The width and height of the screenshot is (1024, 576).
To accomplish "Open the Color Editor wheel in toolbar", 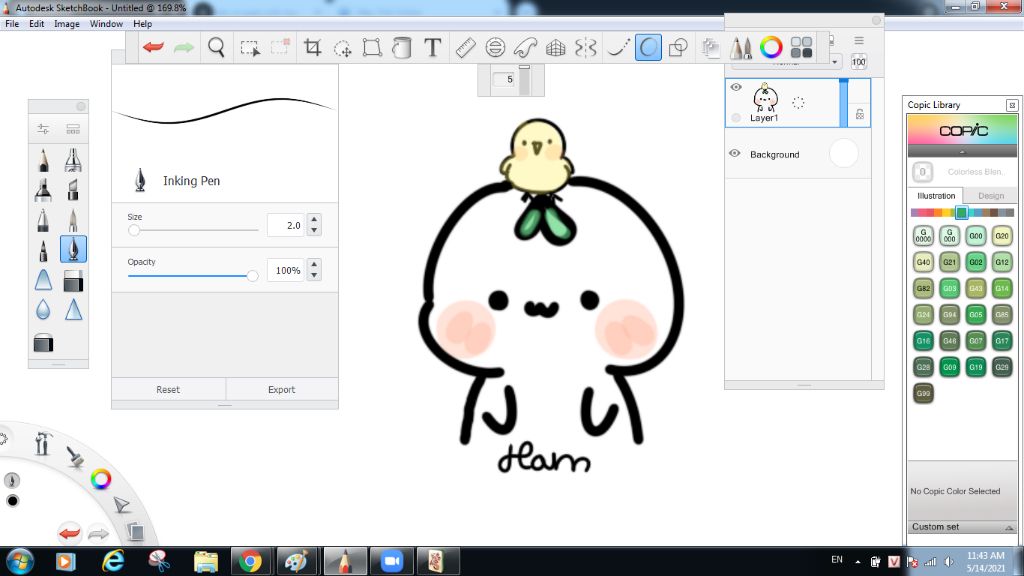I will point(771,47).
